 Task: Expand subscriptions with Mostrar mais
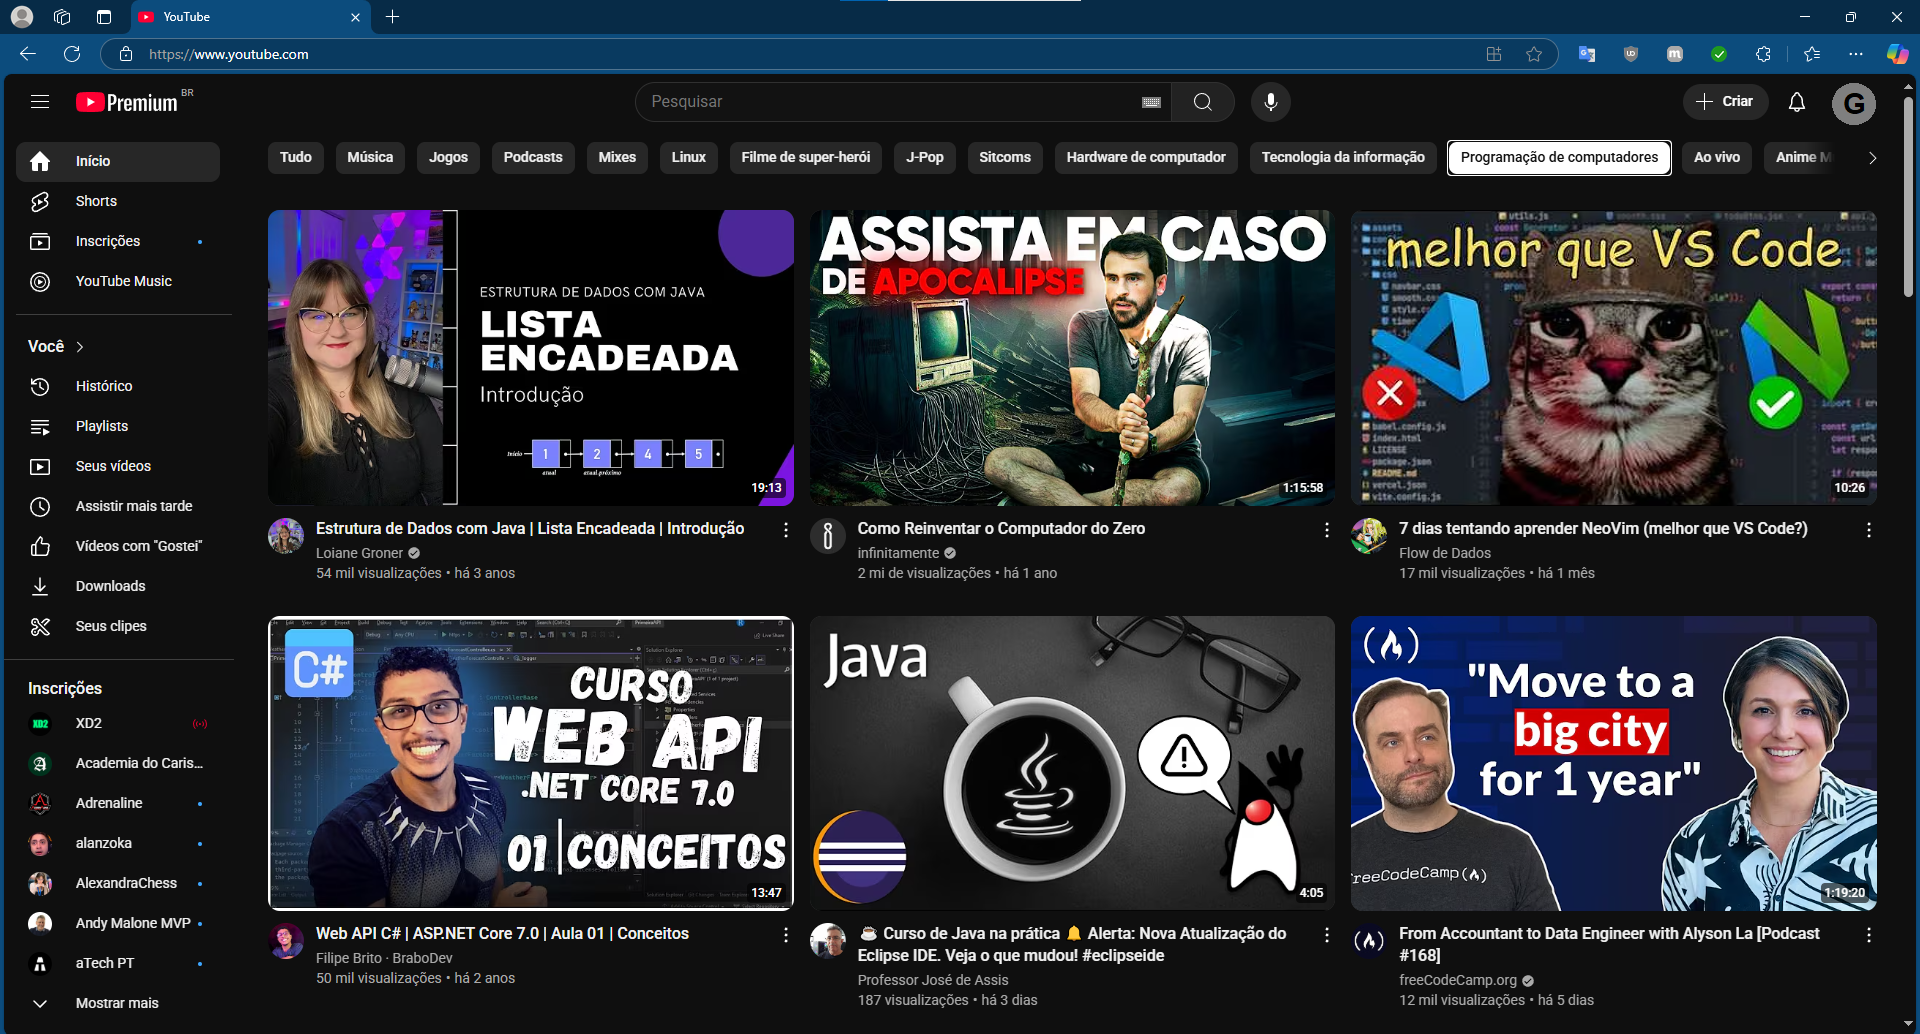[118, 1003]
